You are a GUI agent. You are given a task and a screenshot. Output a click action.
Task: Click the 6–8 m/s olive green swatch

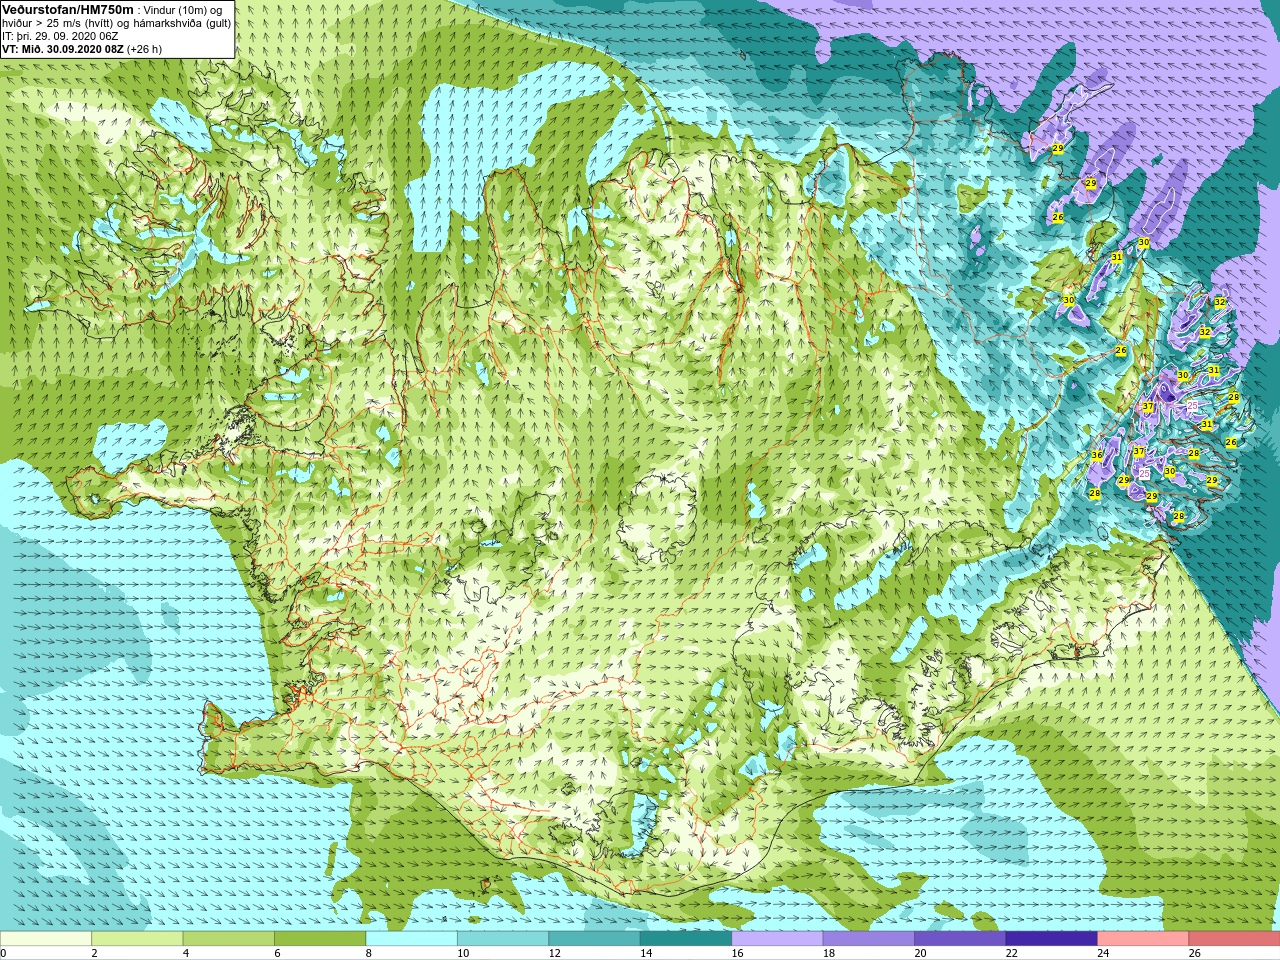pyautogui.click(x=320, y=939)
